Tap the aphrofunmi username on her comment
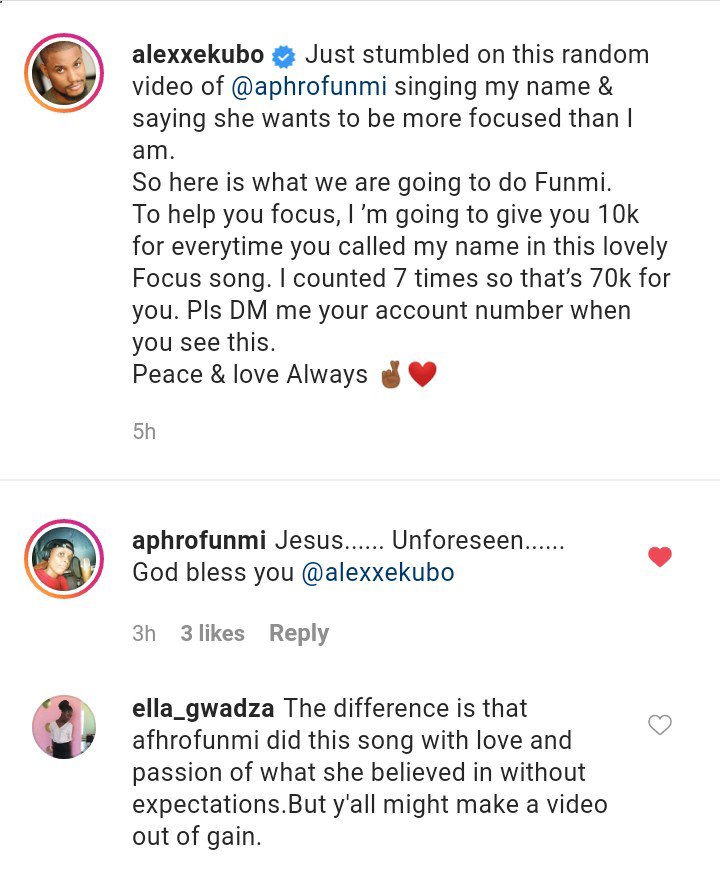720x877 pixels. coord(198,541)
